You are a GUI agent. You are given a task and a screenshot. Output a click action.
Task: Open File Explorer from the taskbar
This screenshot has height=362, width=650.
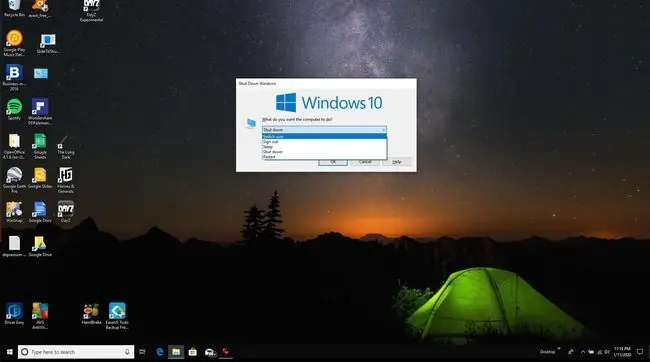(176, 352)
